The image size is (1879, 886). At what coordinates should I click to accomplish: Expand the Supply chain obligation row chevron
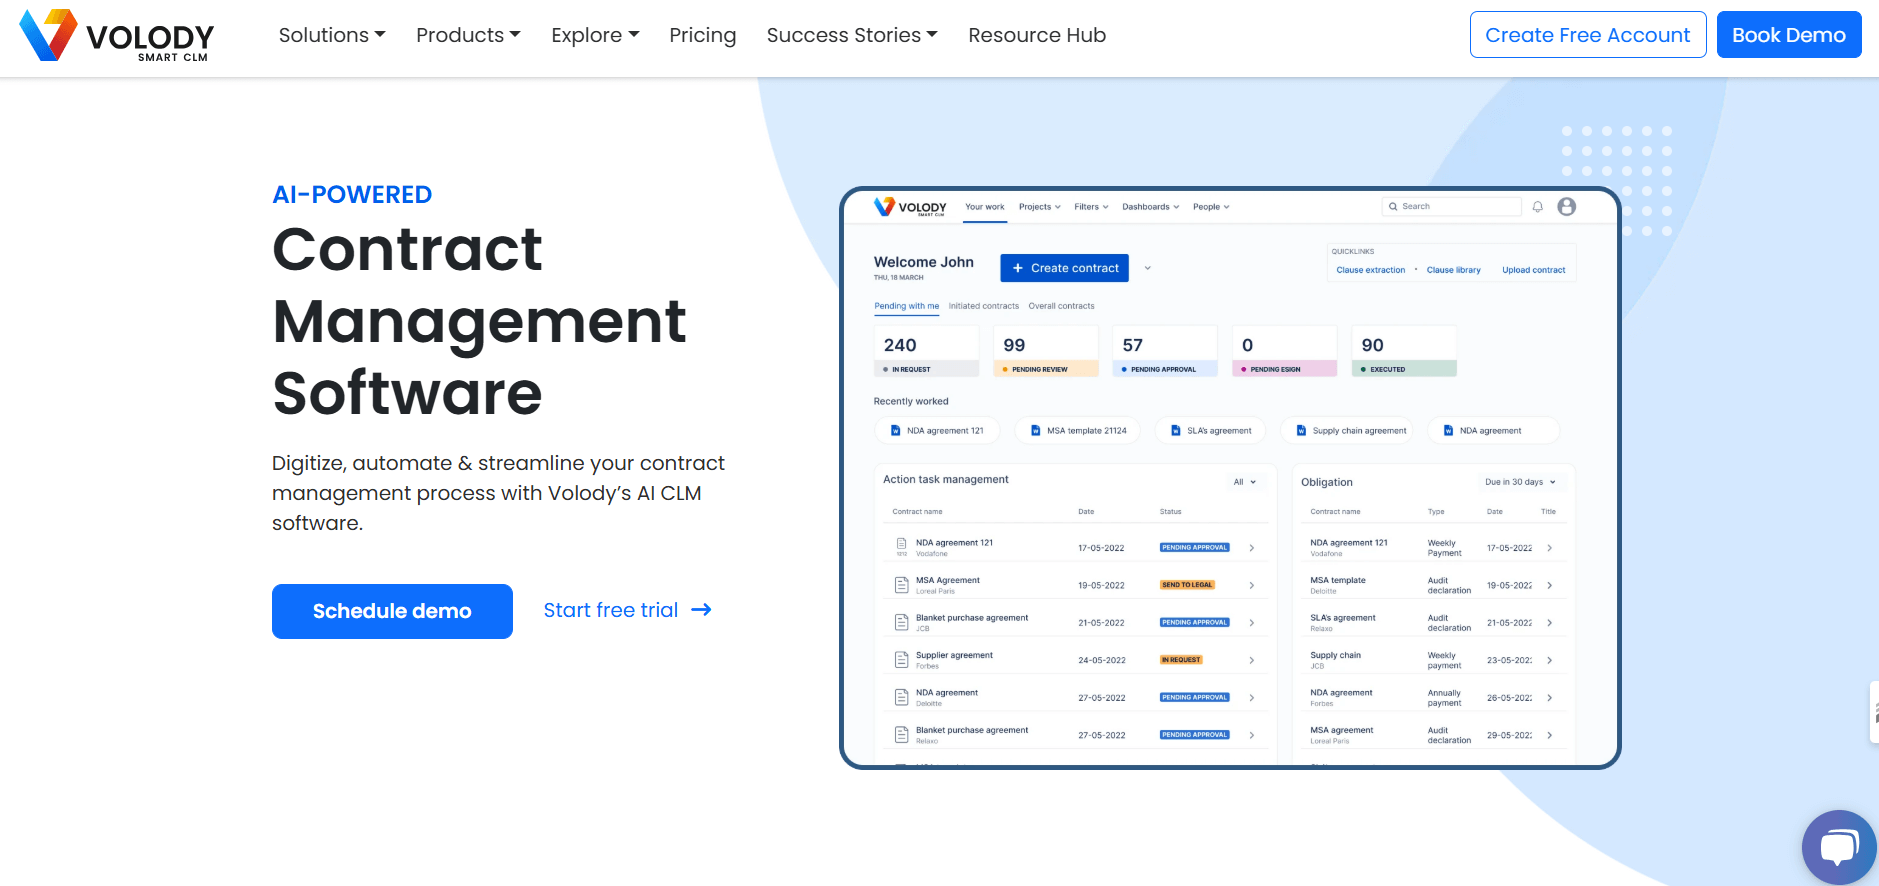click(x=1549, y=660)
